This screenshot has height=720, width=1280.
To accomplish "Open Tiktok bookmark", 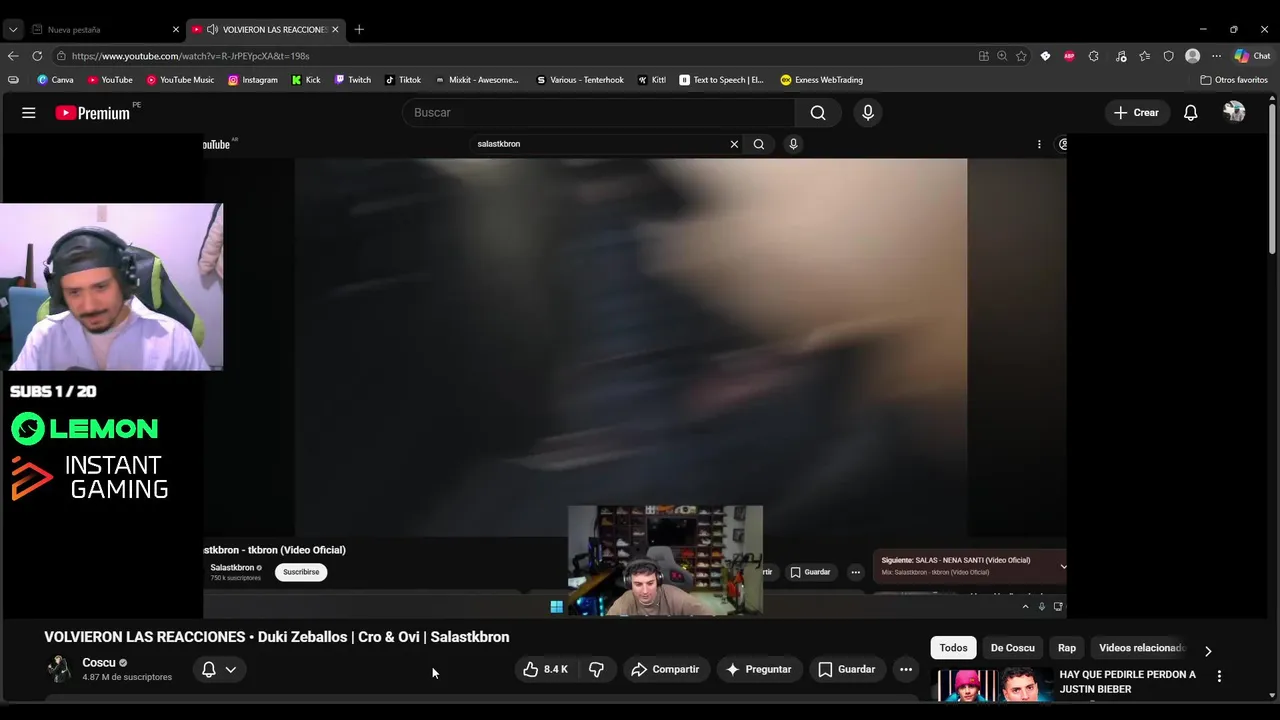I will (403, 80).
